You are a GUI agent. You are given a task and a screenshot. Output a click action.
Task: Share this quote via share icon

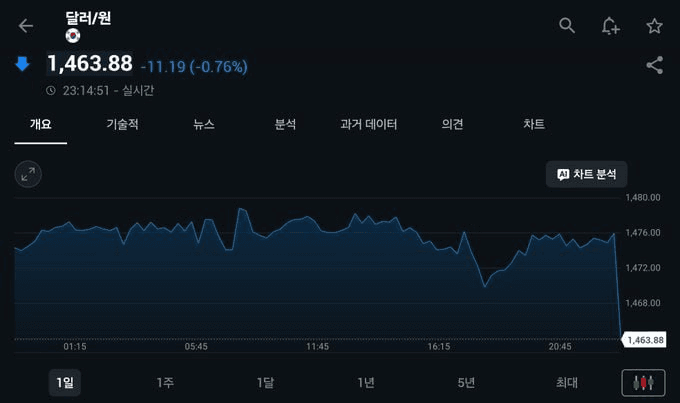(654, 66)
